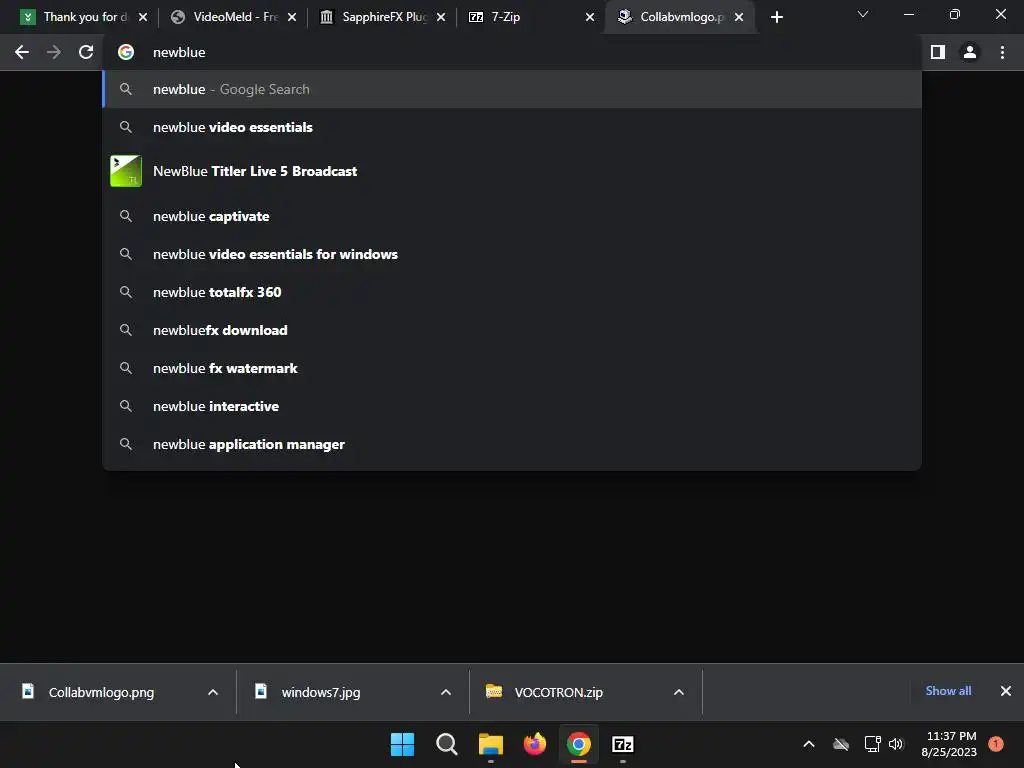Screen dimensions: 1024x768
Task: Select the 'newblue - Google Search' suggestion
Action: 512,89
